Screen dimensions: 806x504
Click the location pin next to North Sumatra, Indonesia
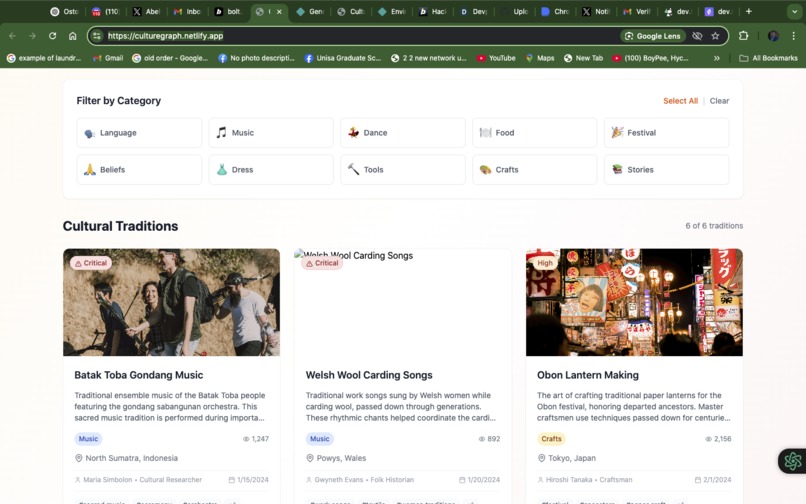[x=79, y=458]
